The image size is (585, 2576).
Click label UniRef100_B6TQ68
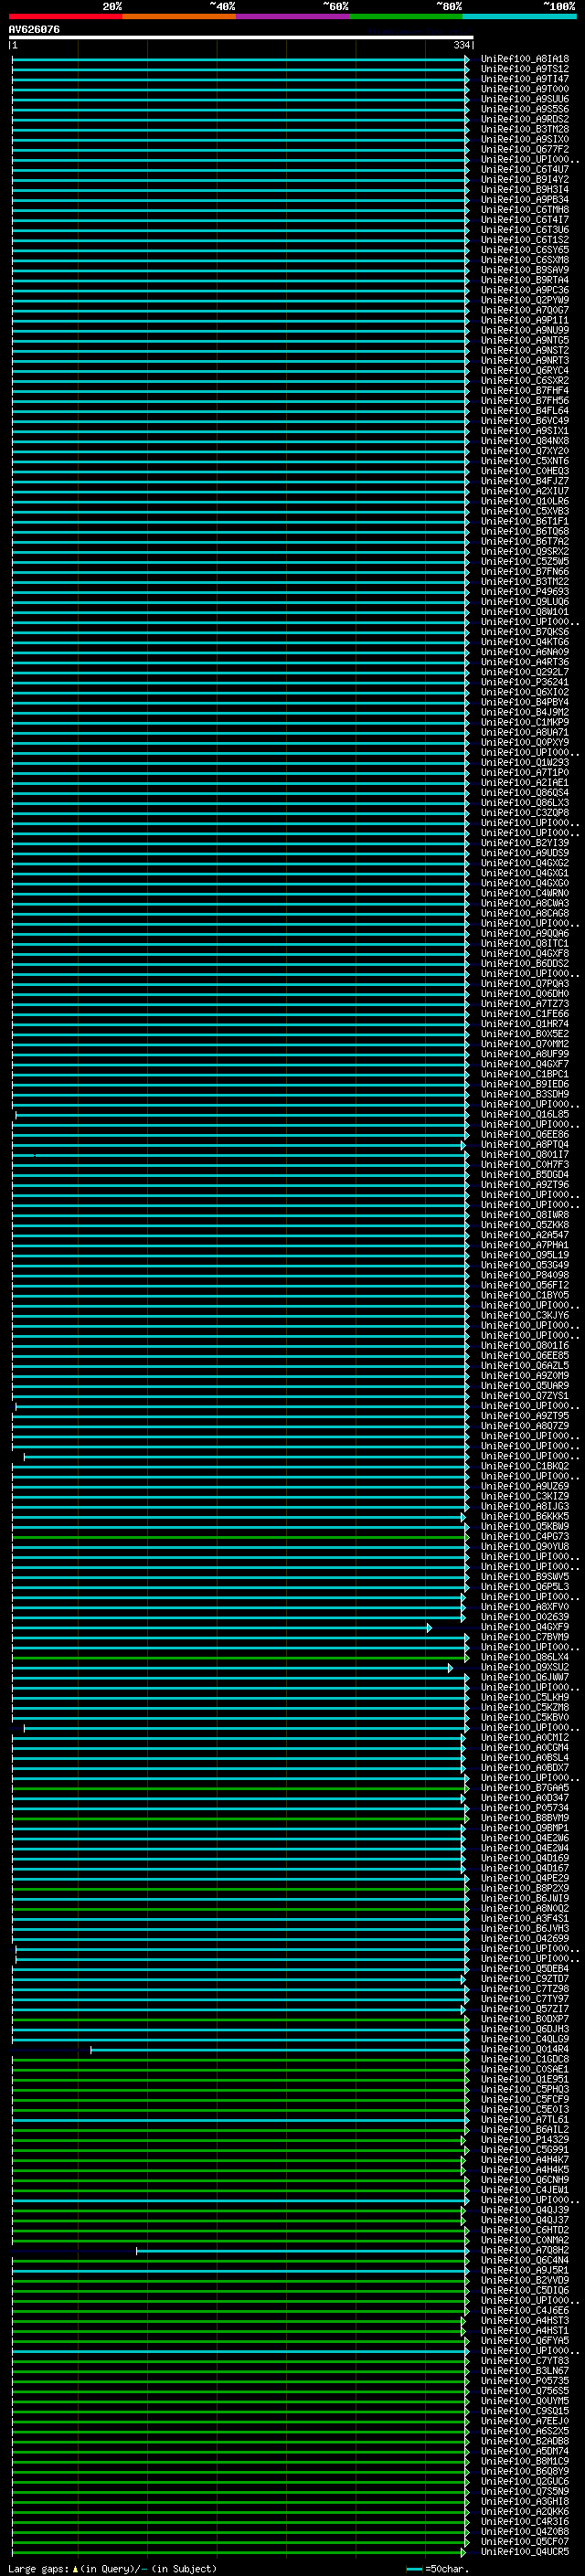(525, 531)
